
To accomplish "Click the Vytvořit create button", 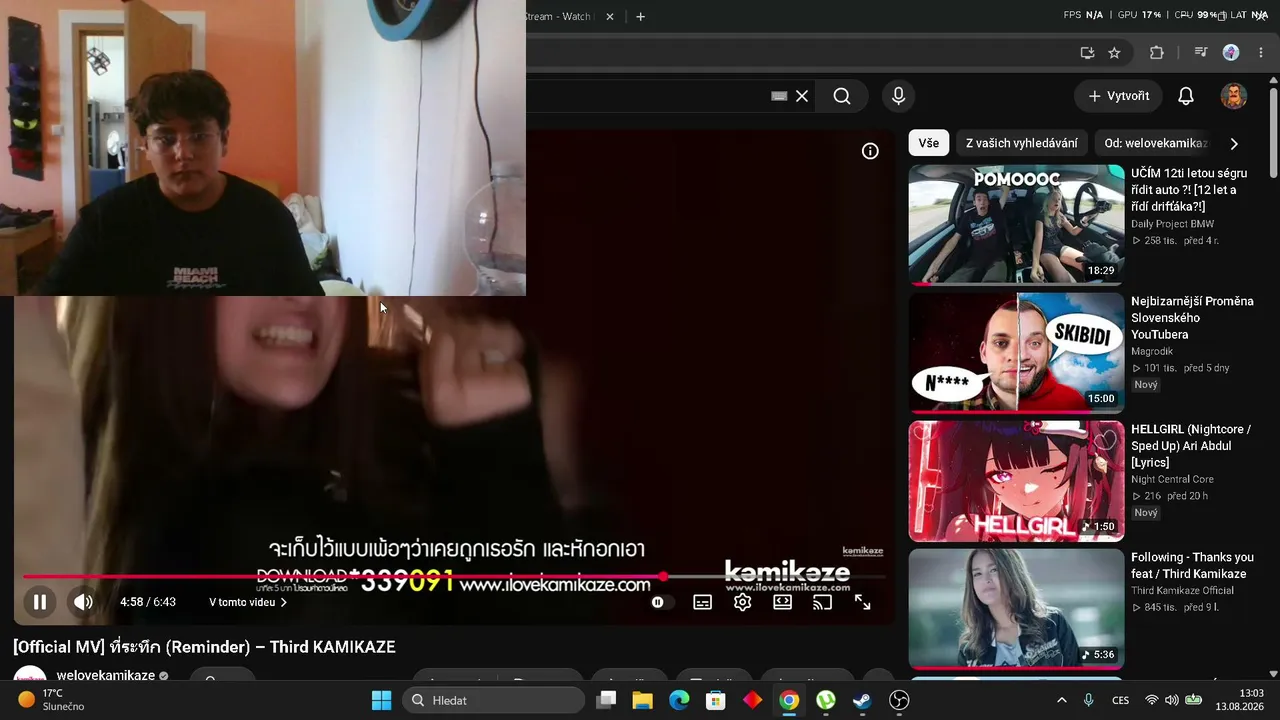I will coord(1118,96).
